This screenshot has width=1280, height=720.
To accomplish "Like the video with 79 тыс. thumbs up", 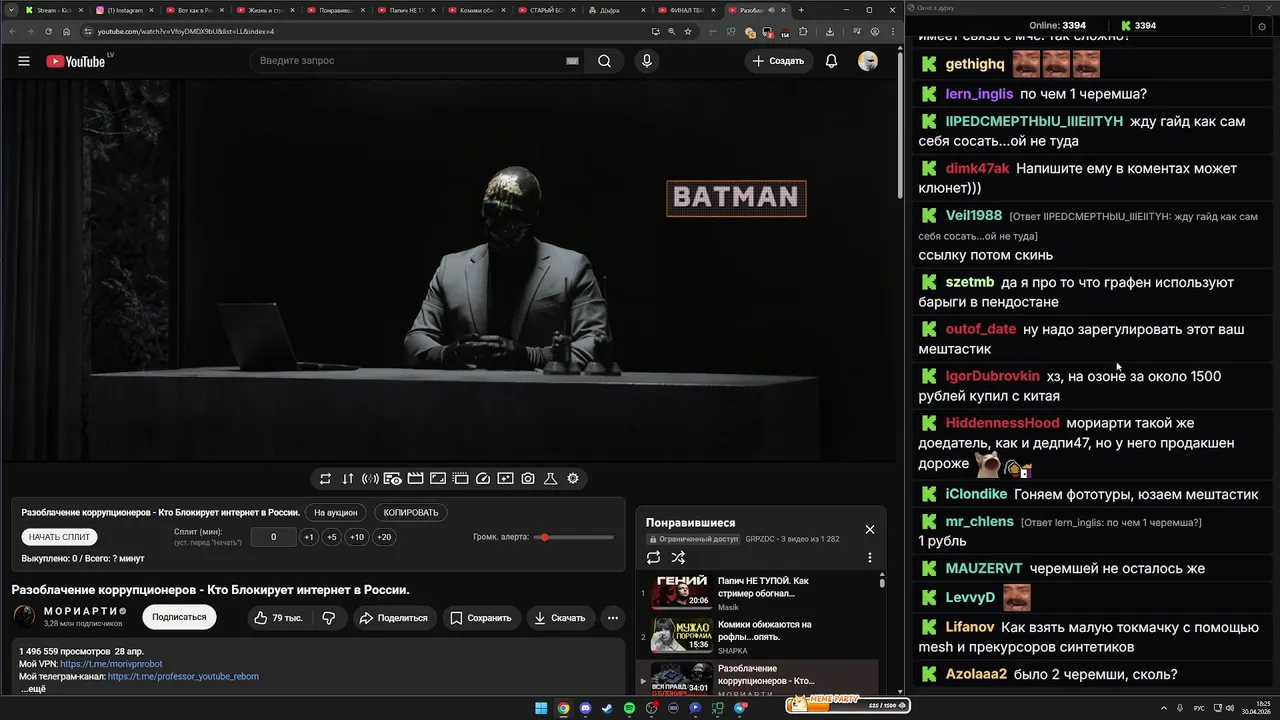I will 278,618.
